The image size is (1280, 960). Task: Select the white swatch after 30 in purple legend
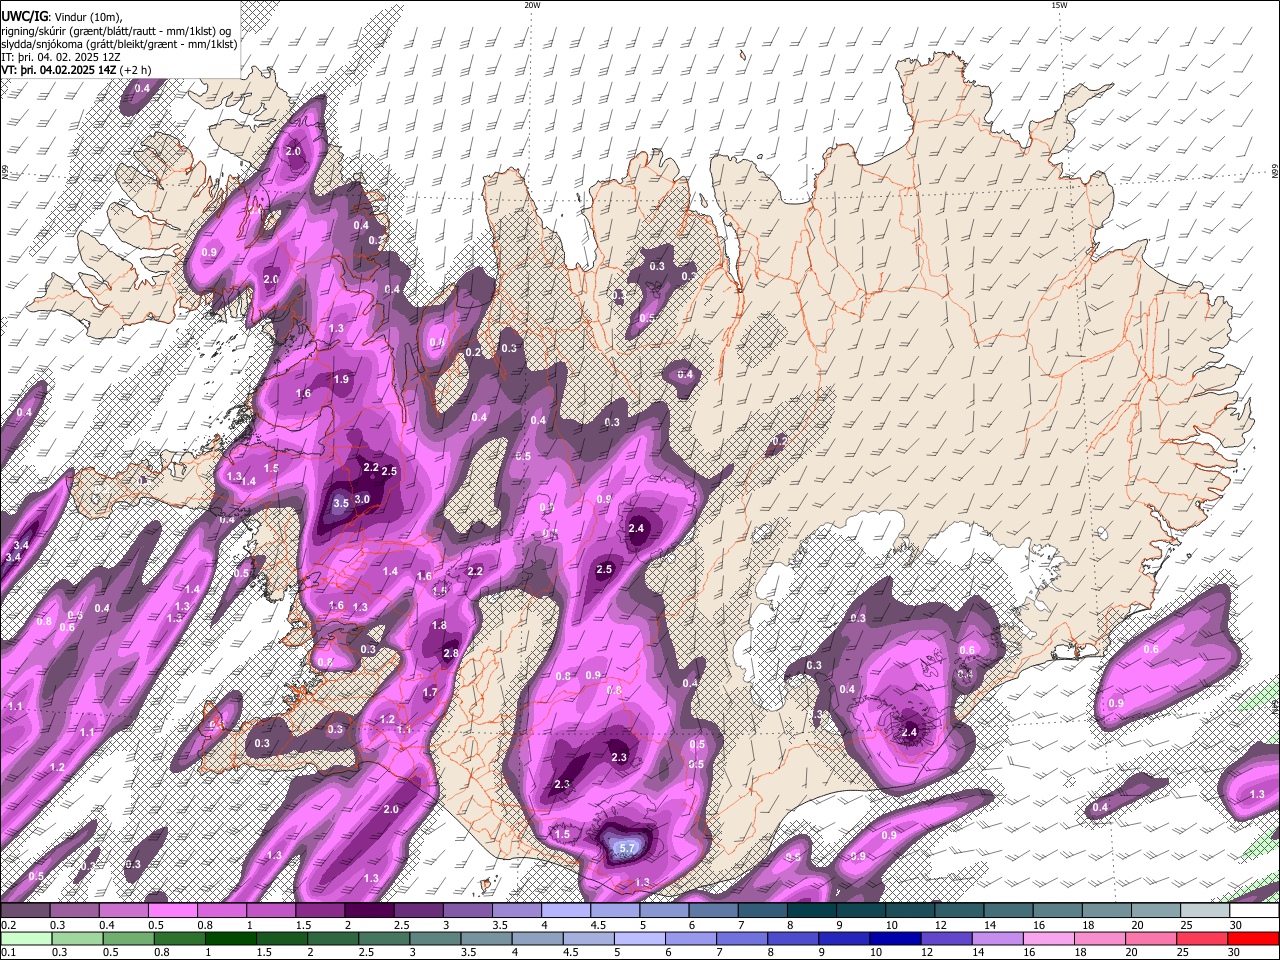[1253, 910]
